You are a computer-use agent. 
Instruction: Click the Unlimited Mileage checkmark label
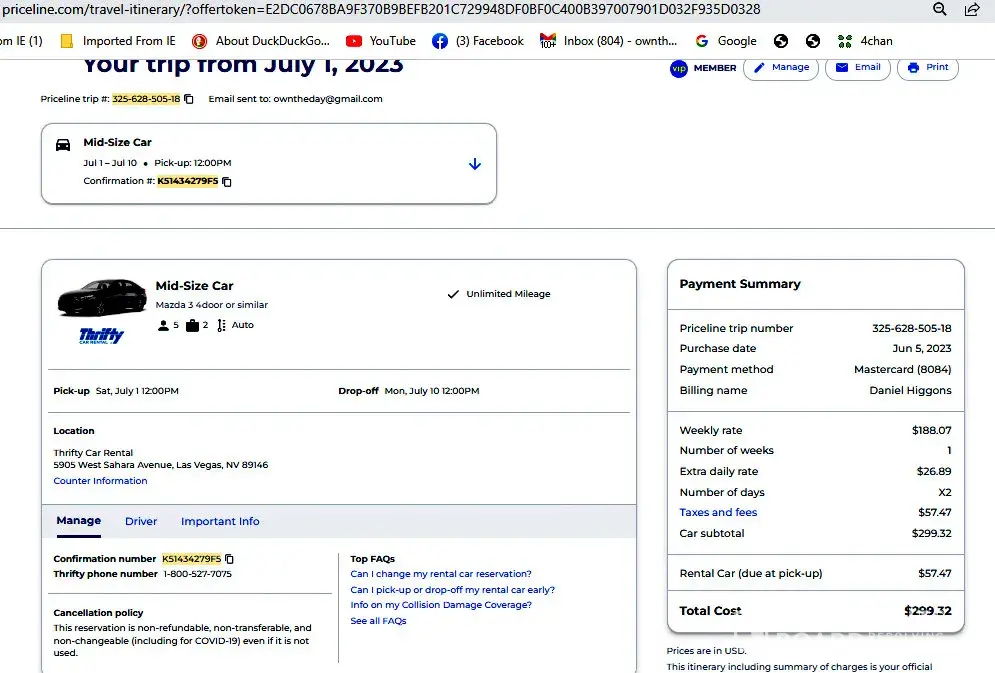tap(499, 294)
